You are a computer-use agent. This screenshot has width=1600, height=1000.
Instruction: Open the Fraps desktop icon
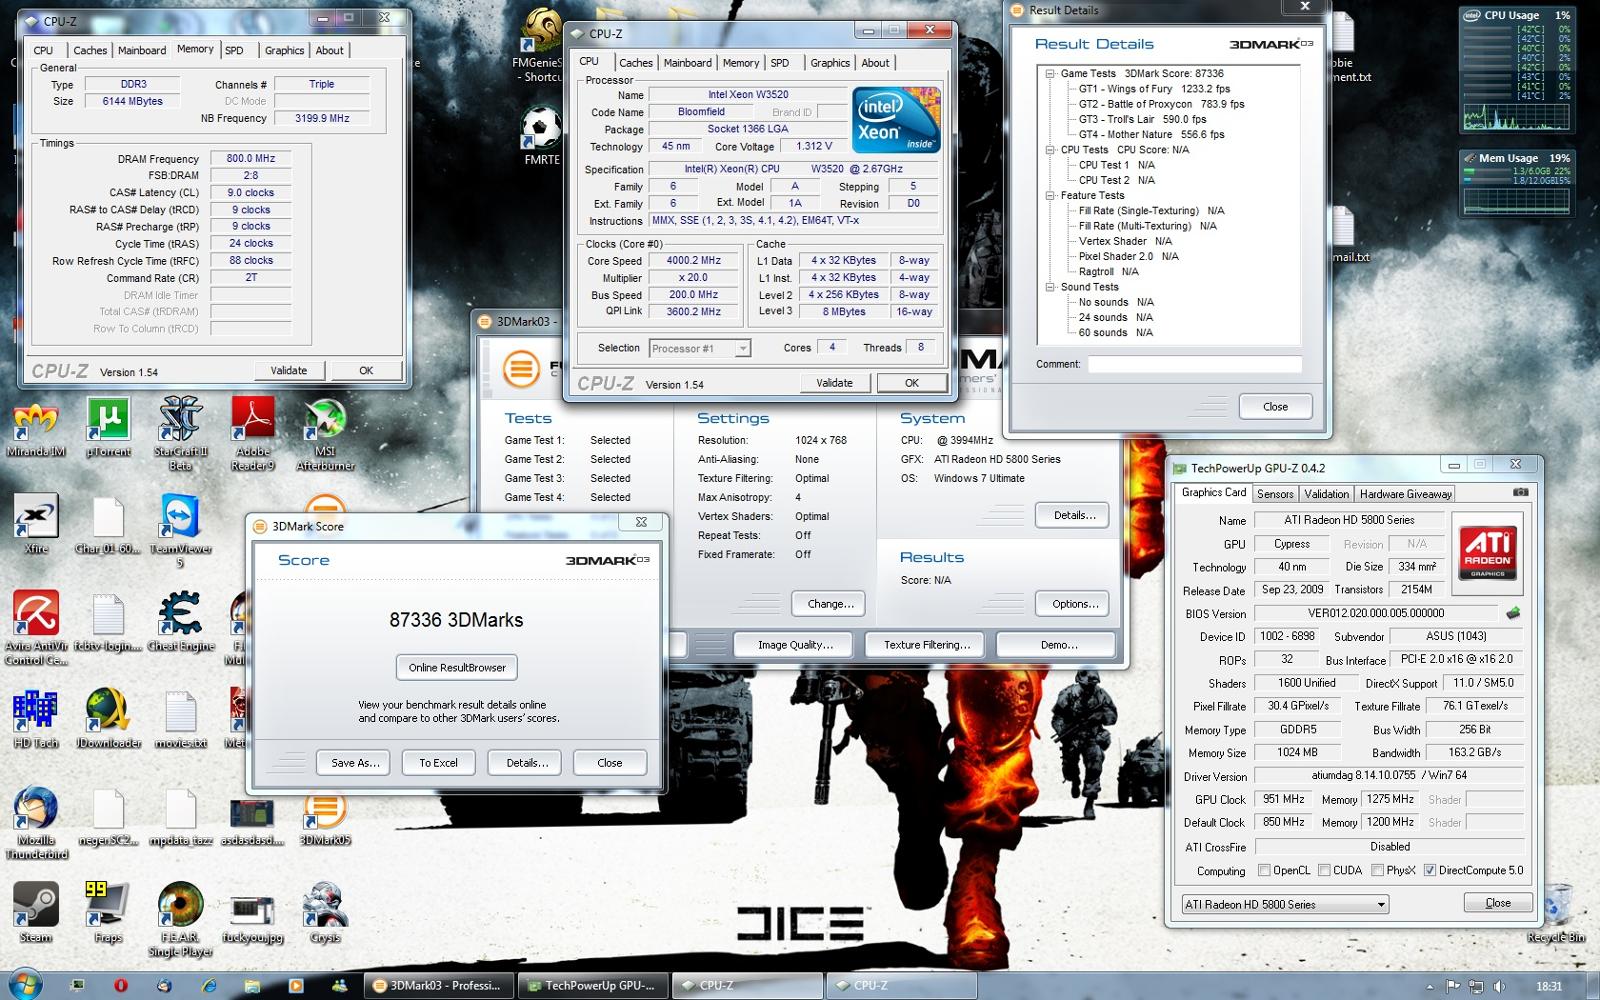pos(108,913)
